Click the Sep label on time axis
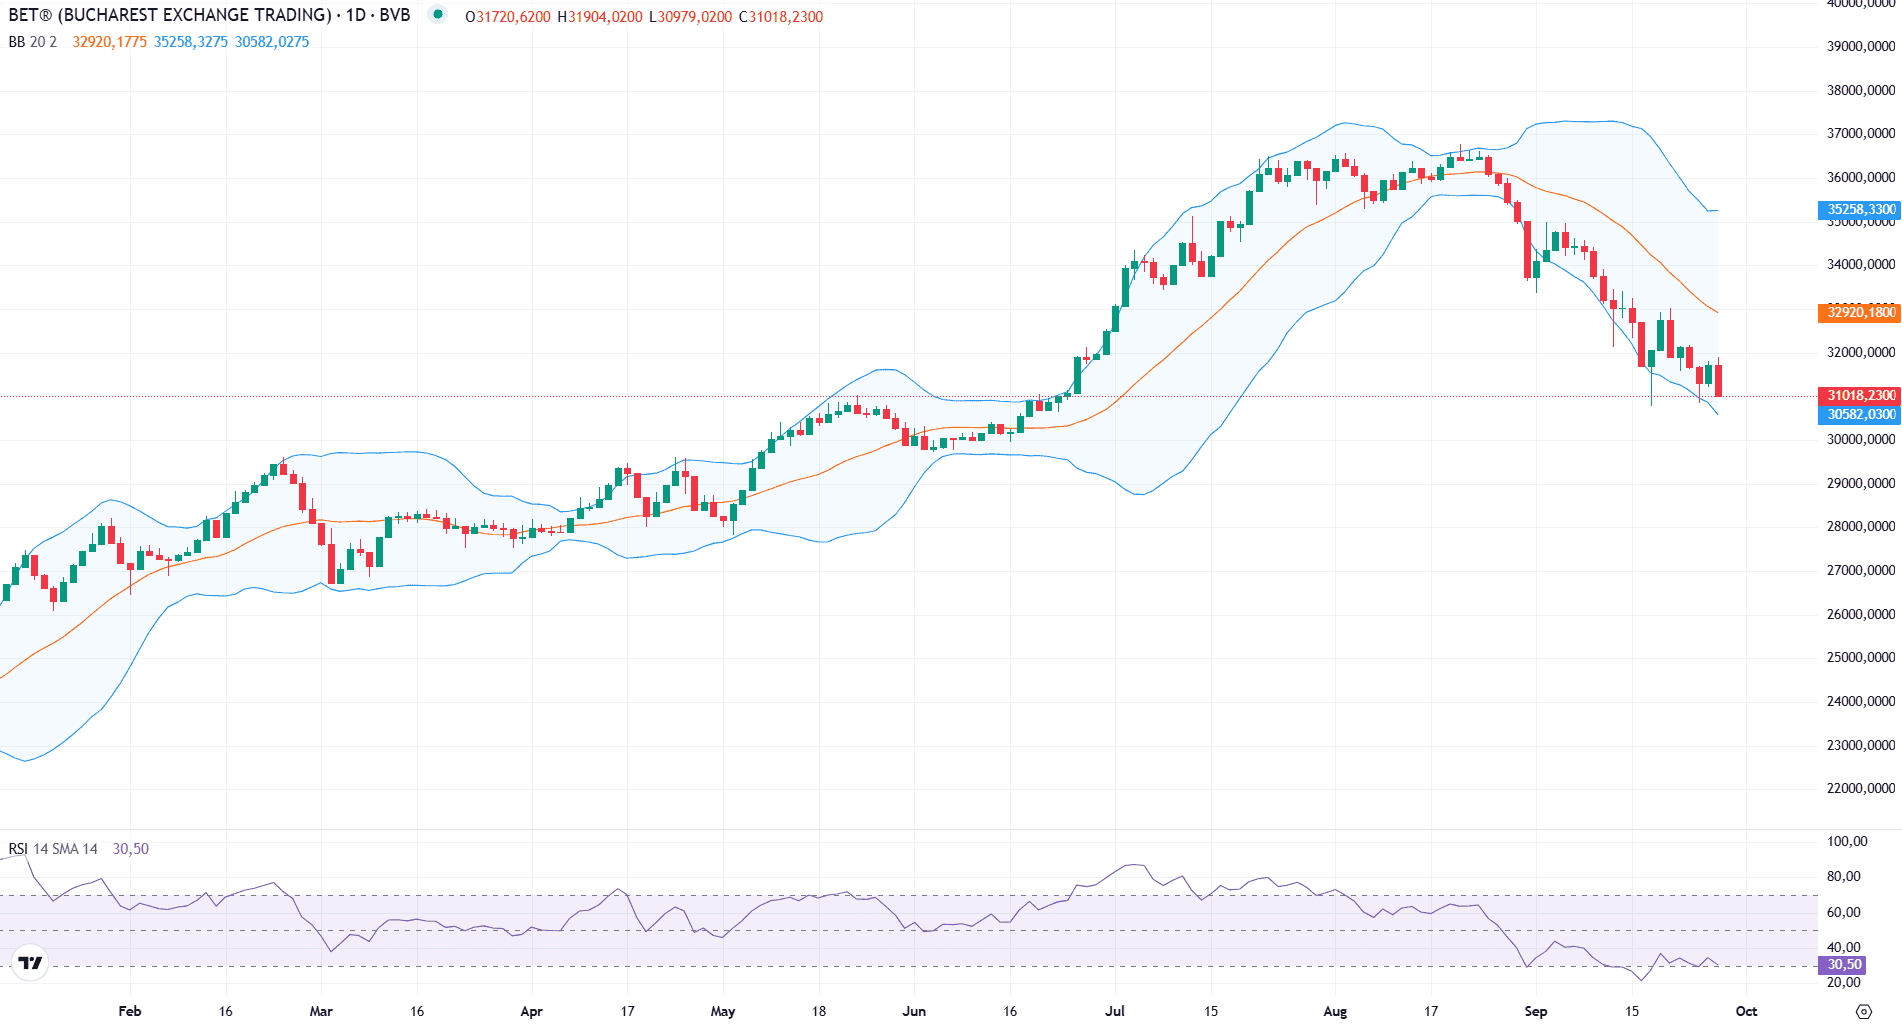Viewport: 1902px width, 1030px height. (x=1536, y=1012)
